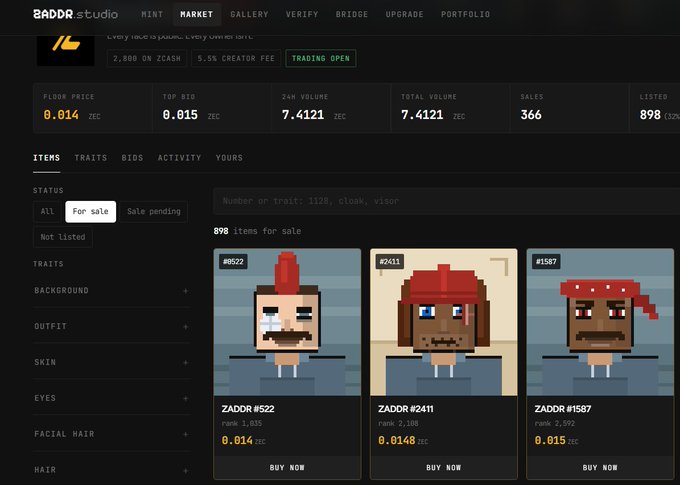Click the 'rank 1,035' text

click(242, 423)
